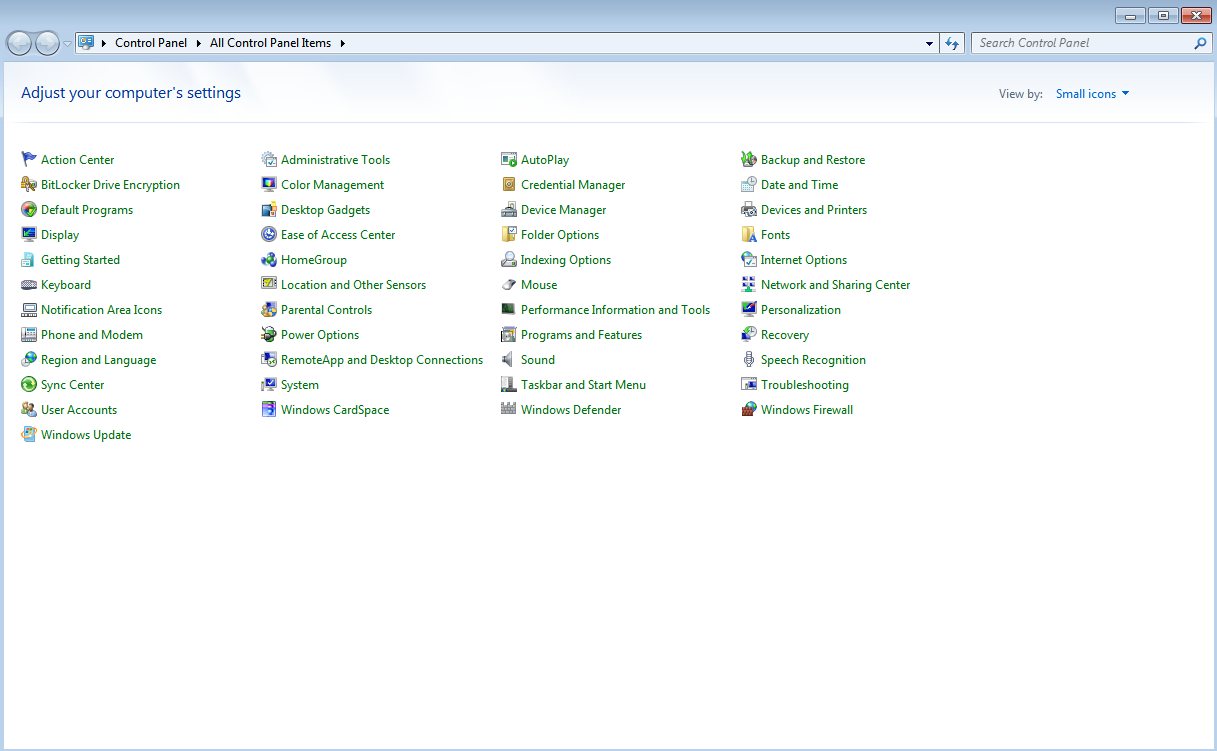Open the Indexing Options link
The image size is (1217, 751).
click(x=566, y=259)
